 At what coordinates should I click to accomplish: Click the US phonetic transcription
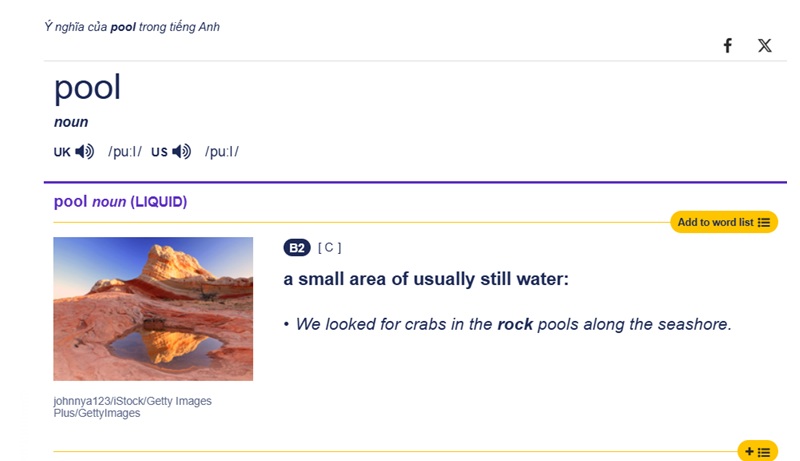222,151
